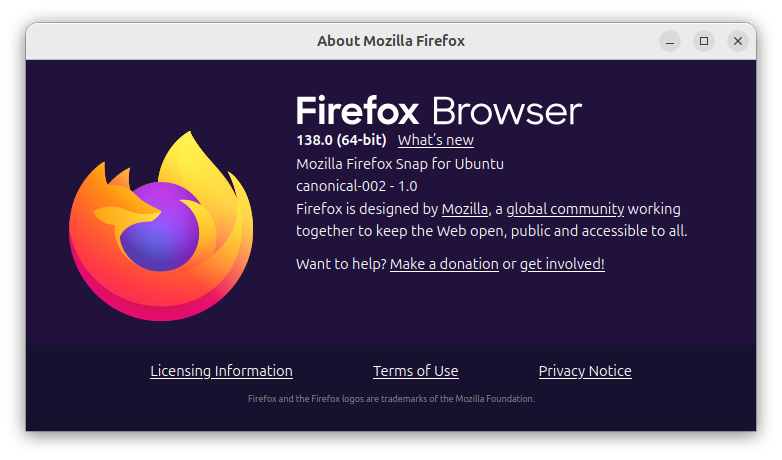Visit the "get involved!" link
Image resolution: width=782 pixels, height=460 pixels.
click(x=562, y=264)
